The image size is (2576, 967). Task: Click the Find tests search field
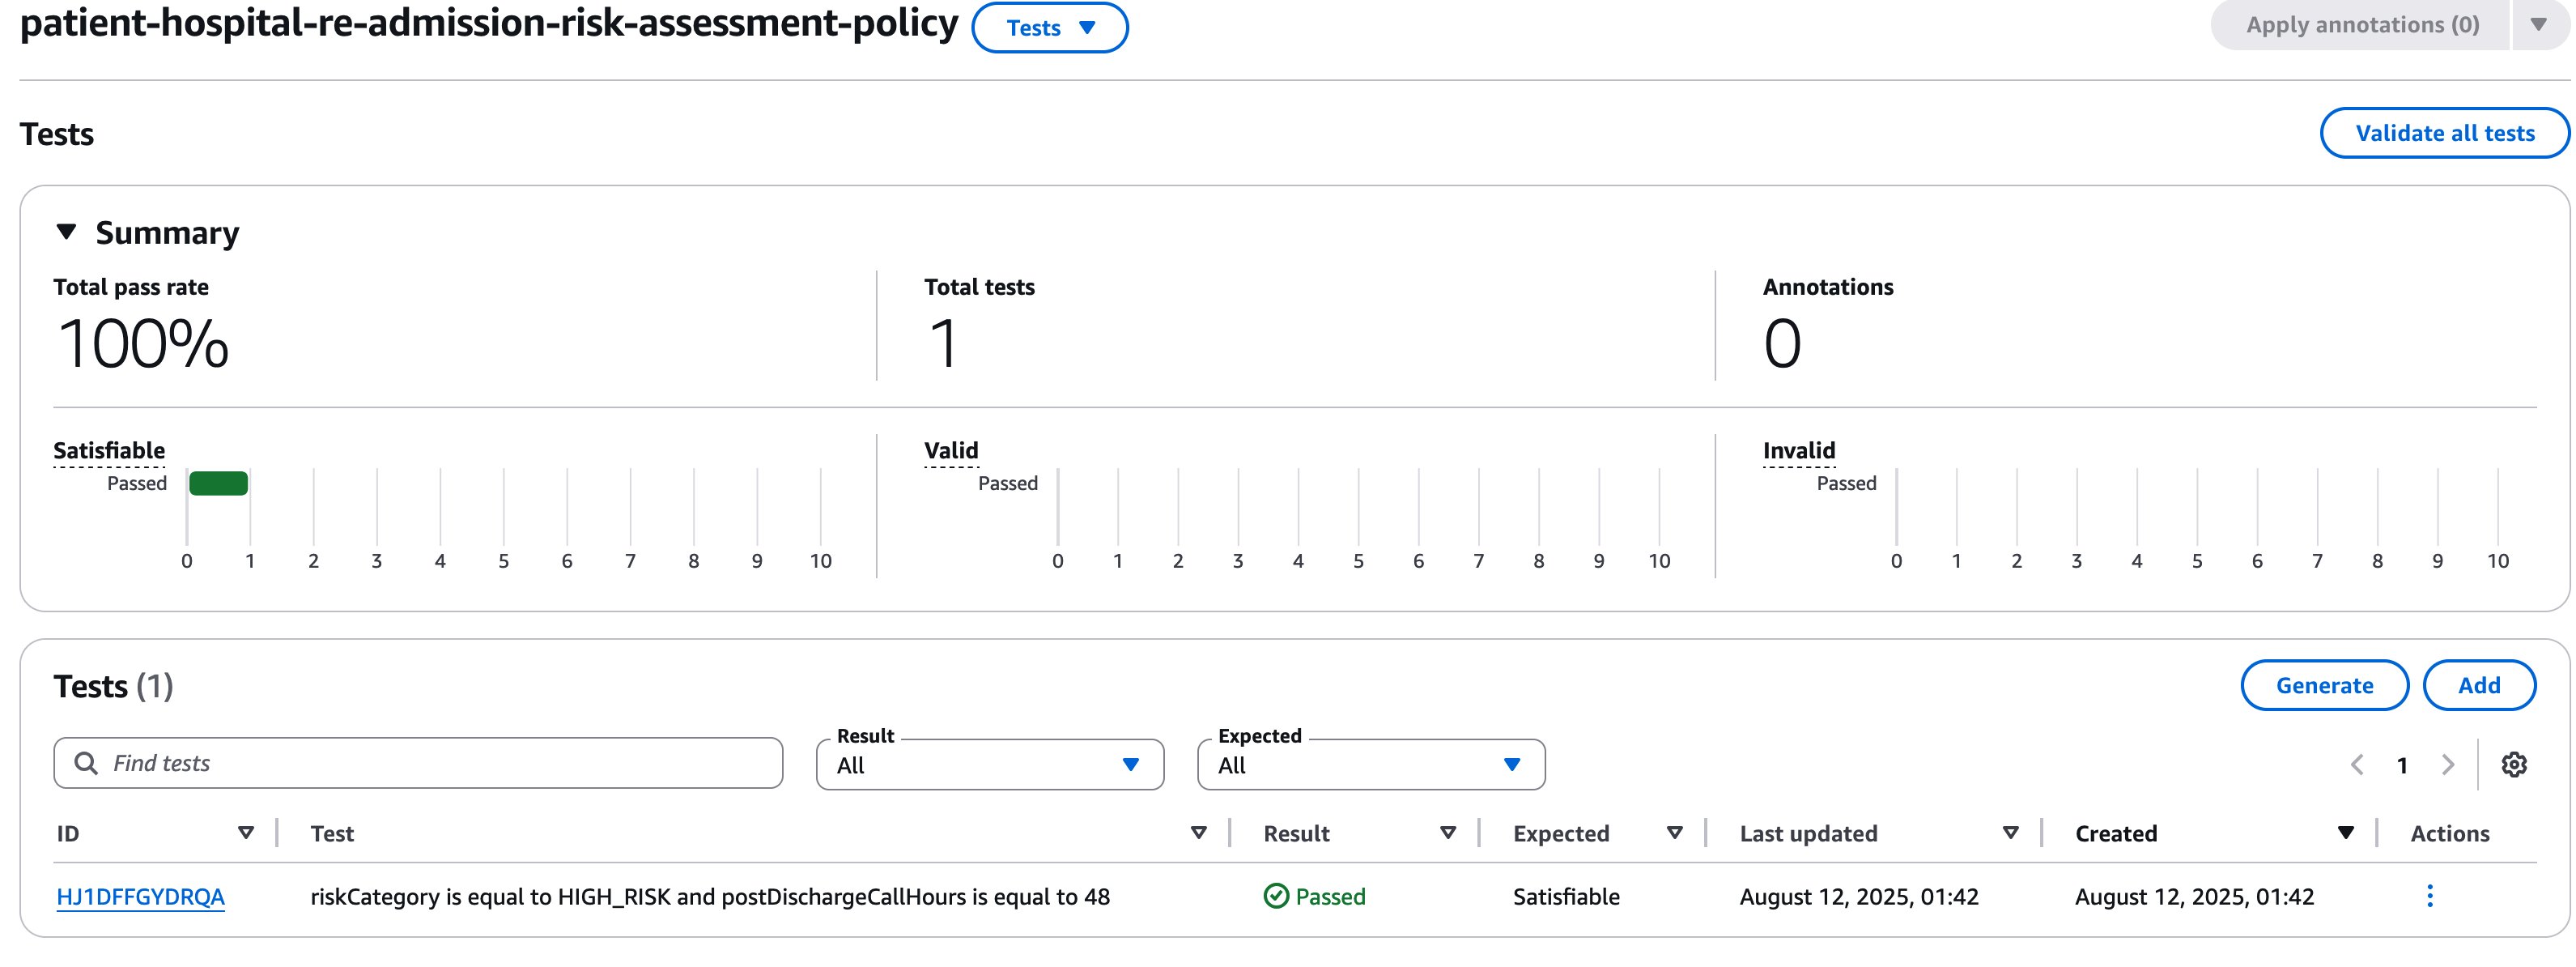pos(418,763)
